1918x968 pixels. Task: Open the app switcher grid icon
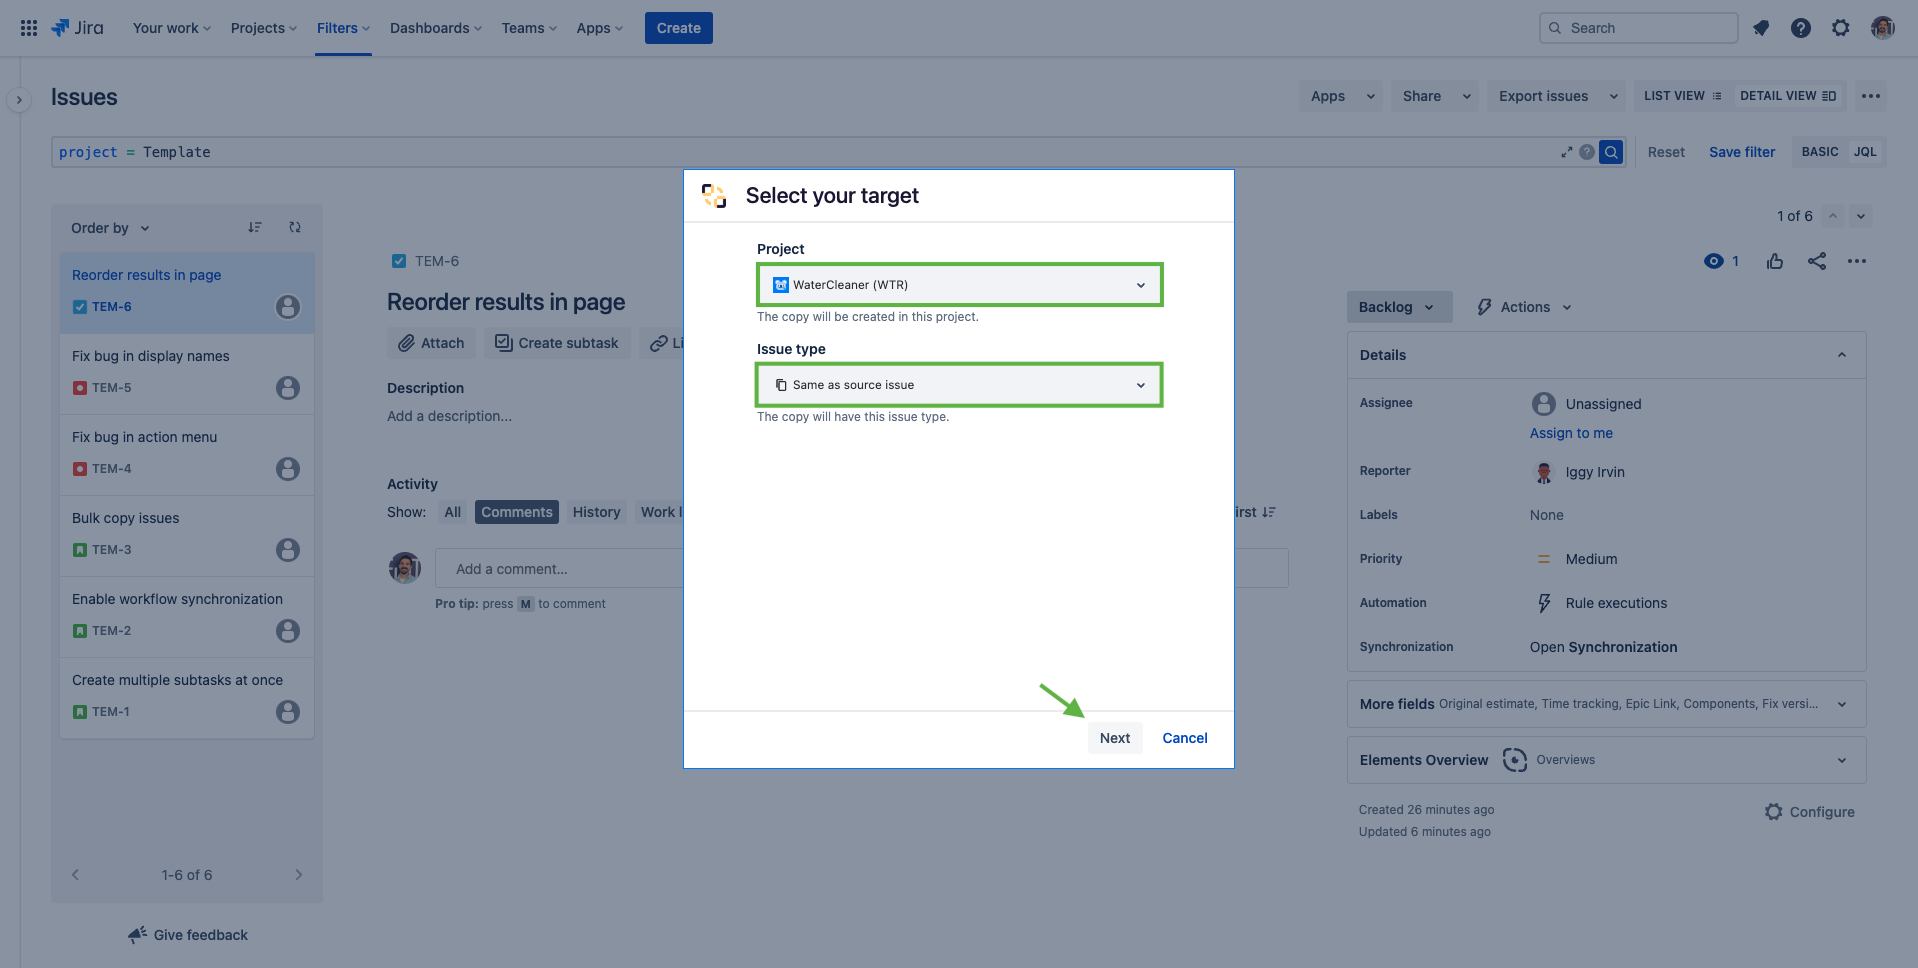pyautogui.click(x=29, y=28)
